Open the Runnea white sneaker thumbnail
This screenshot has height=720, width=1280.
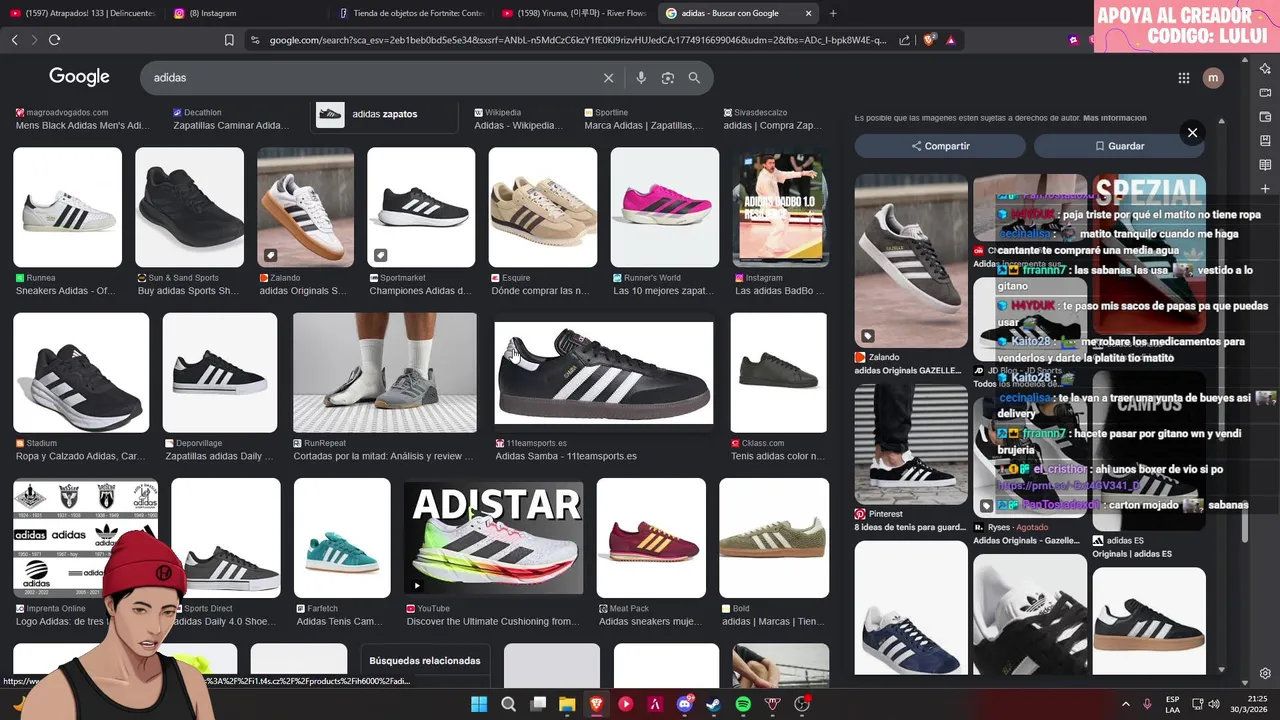[x=68, y=207]
